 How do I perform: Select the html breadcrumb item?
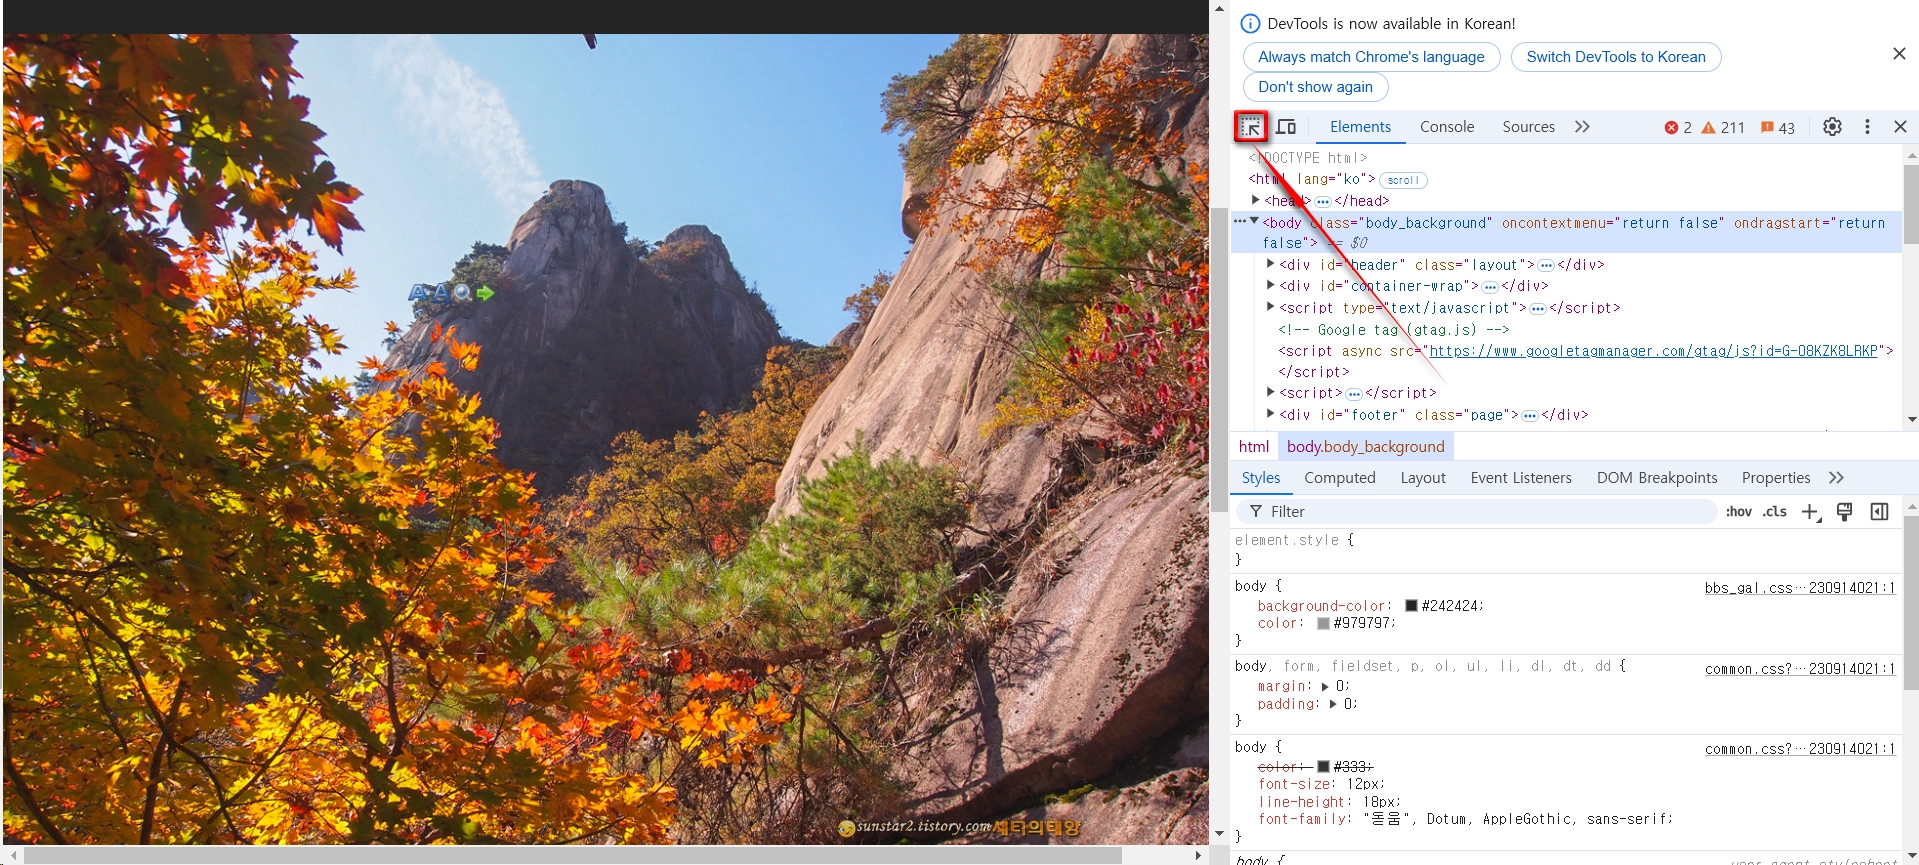[1254, 447]
